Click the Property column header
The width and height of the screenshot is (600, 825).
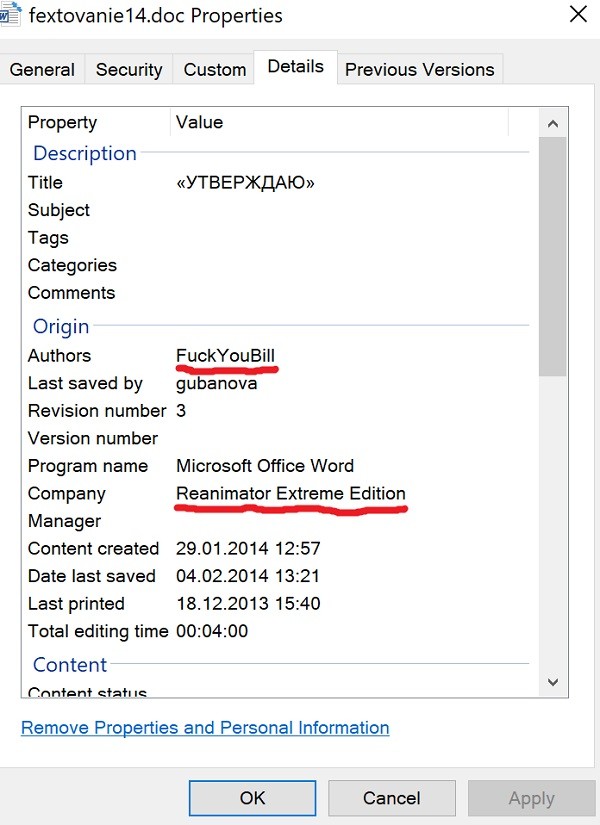[62, 123]
